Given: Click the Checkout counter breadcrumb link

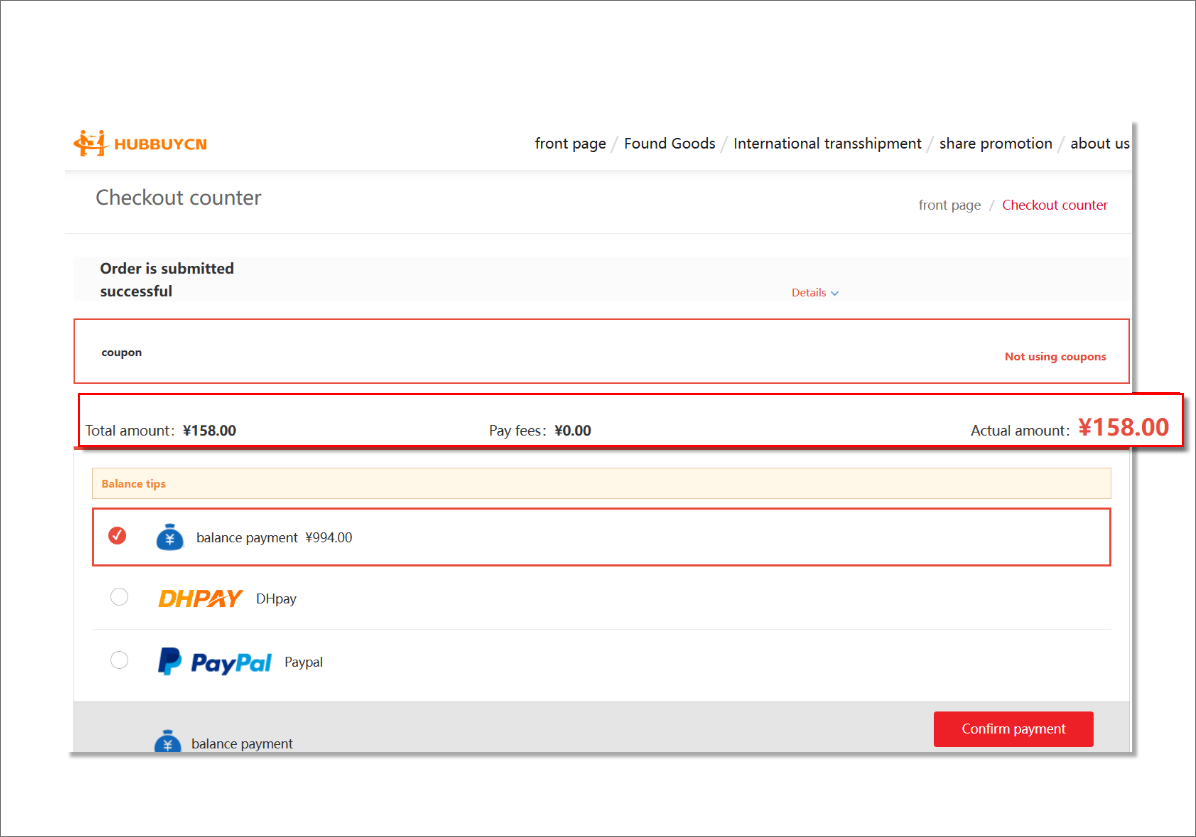Looking at the screenshot, I should tap(1054, 205).
